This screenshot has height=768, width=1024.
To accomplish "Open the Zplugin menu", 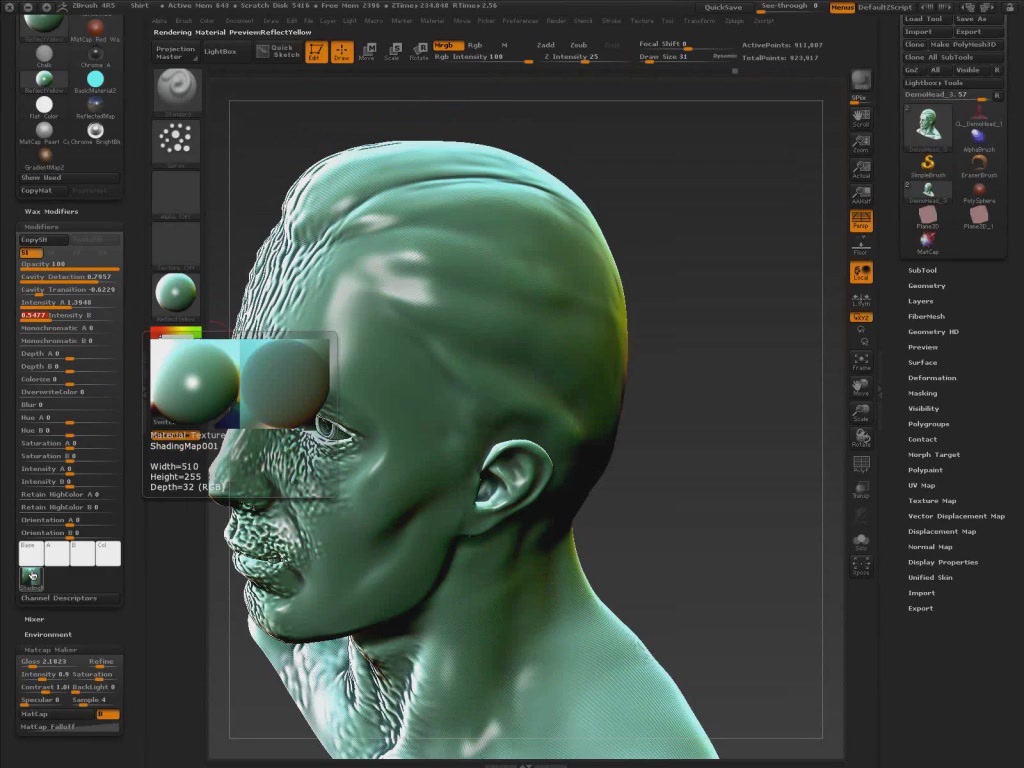I will (734, 21).
